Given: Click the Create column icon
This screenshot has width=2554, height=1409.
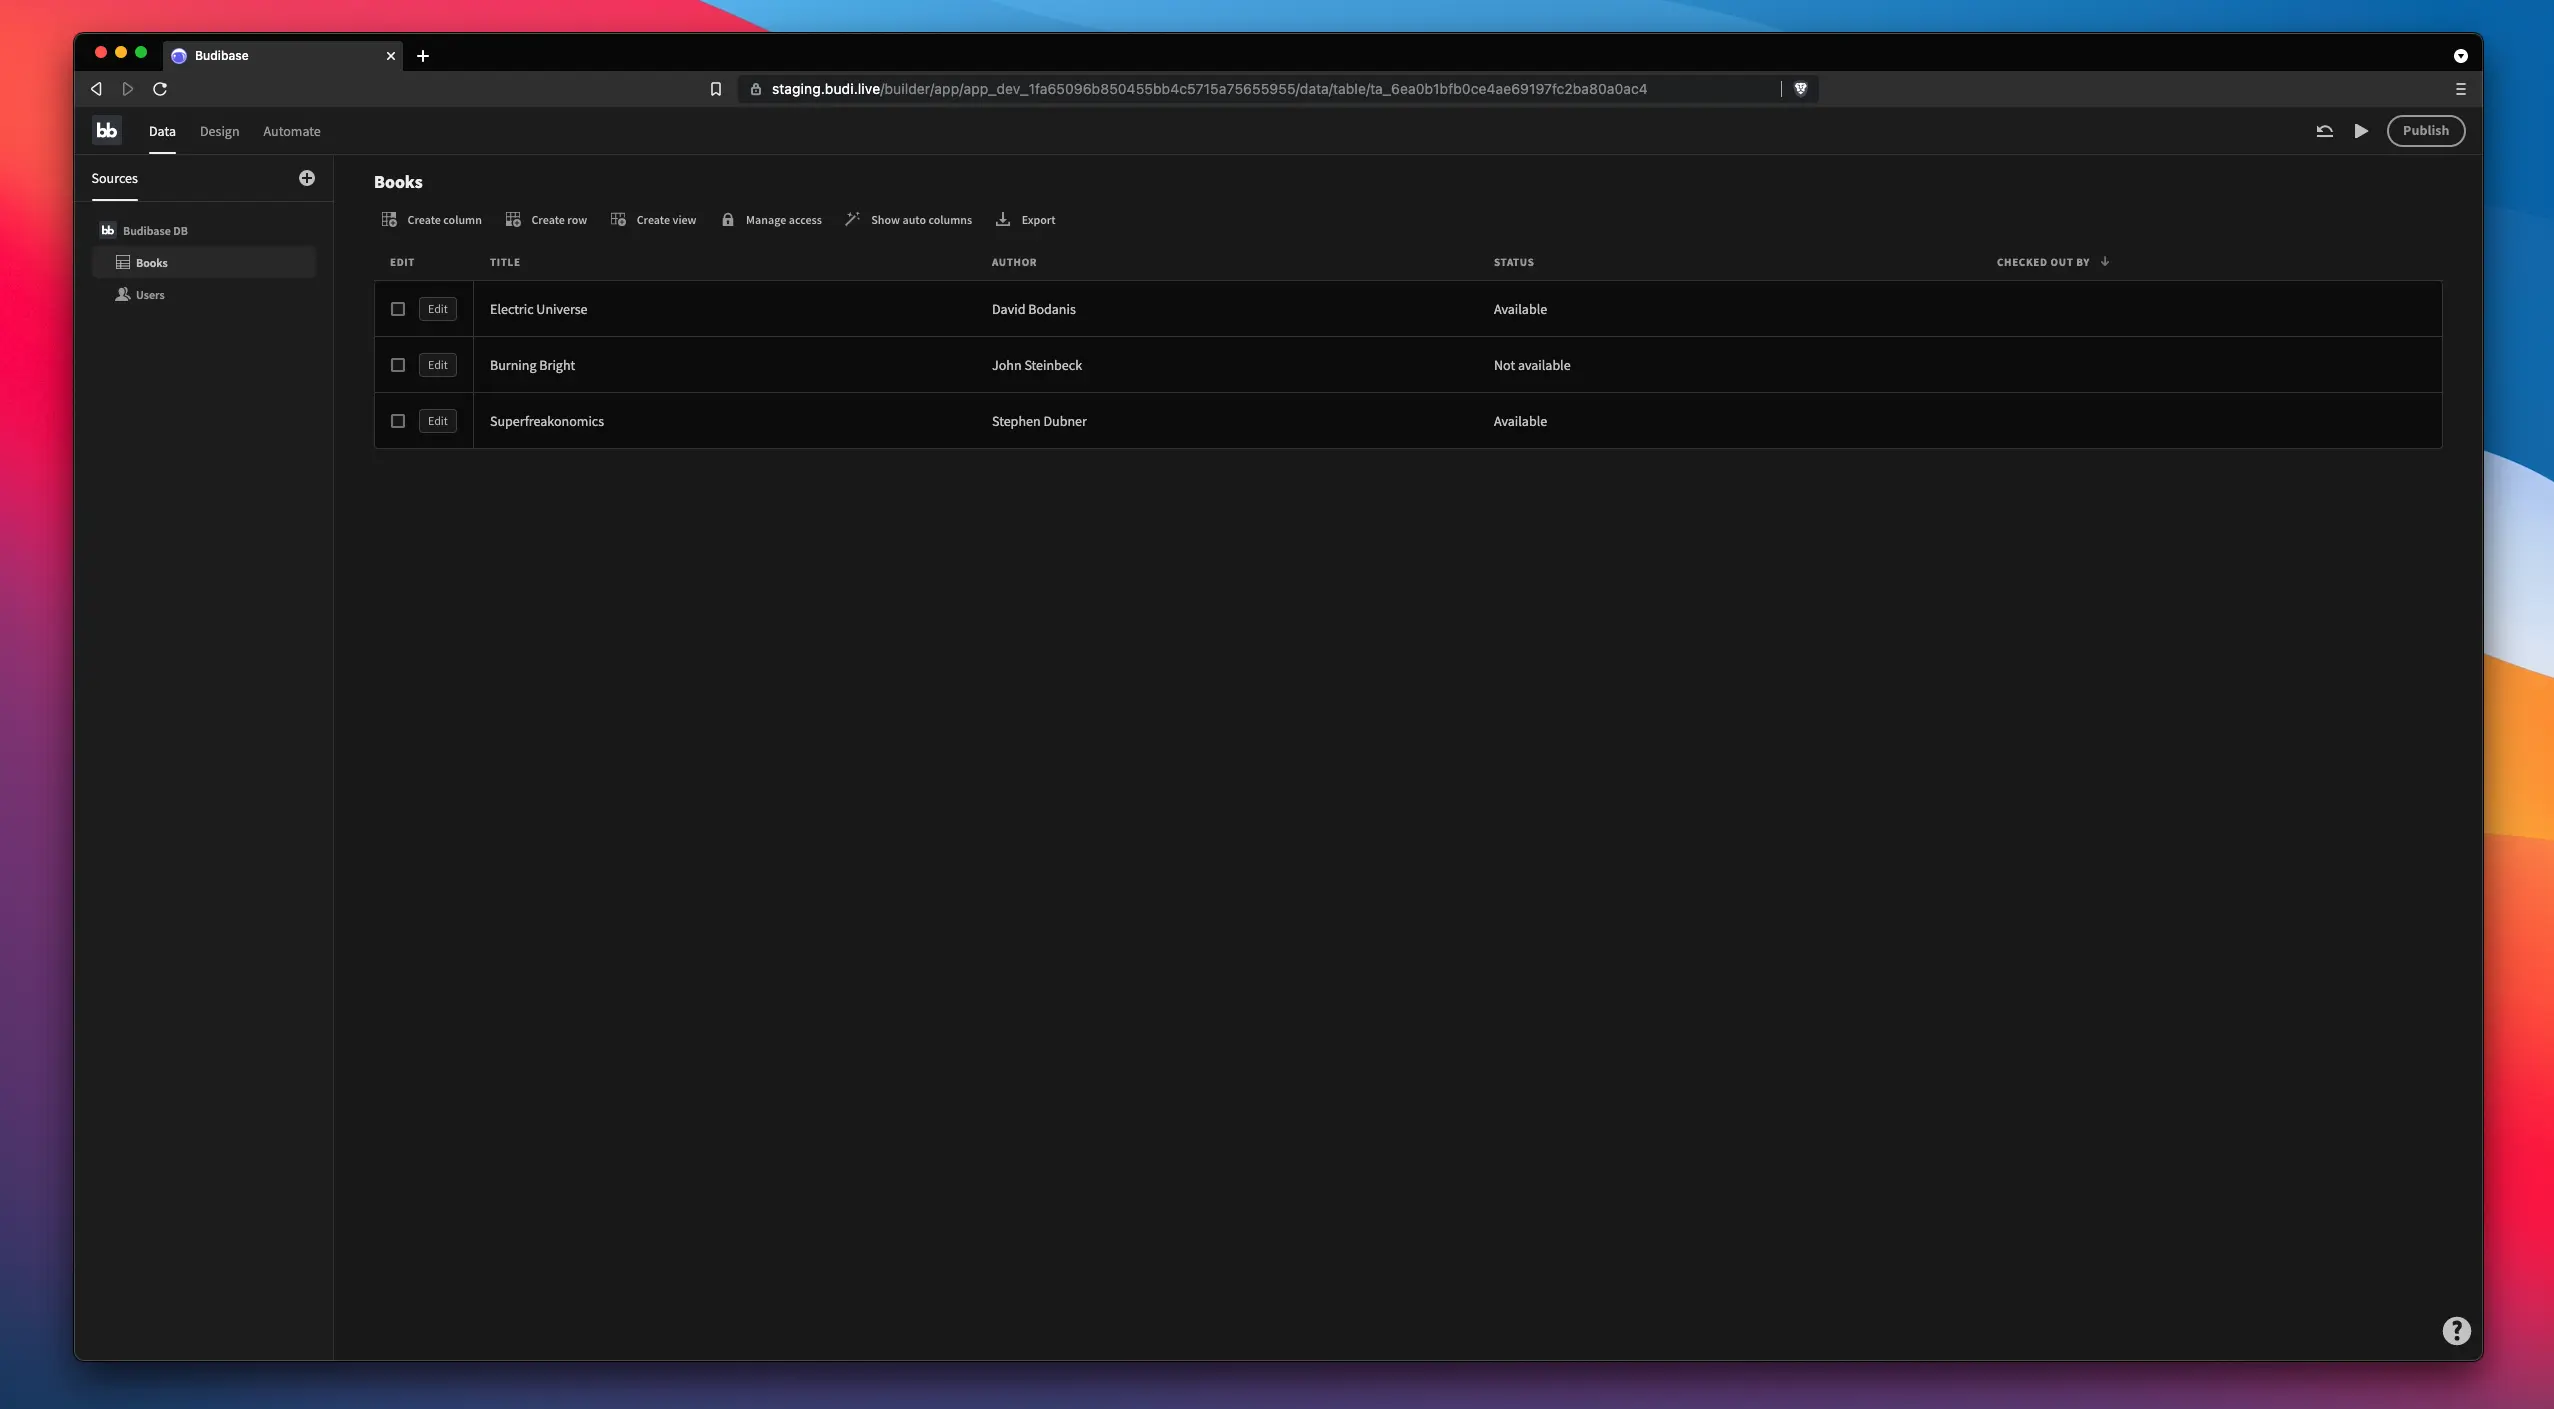Looking at the screenshot, I should point(389,220).
